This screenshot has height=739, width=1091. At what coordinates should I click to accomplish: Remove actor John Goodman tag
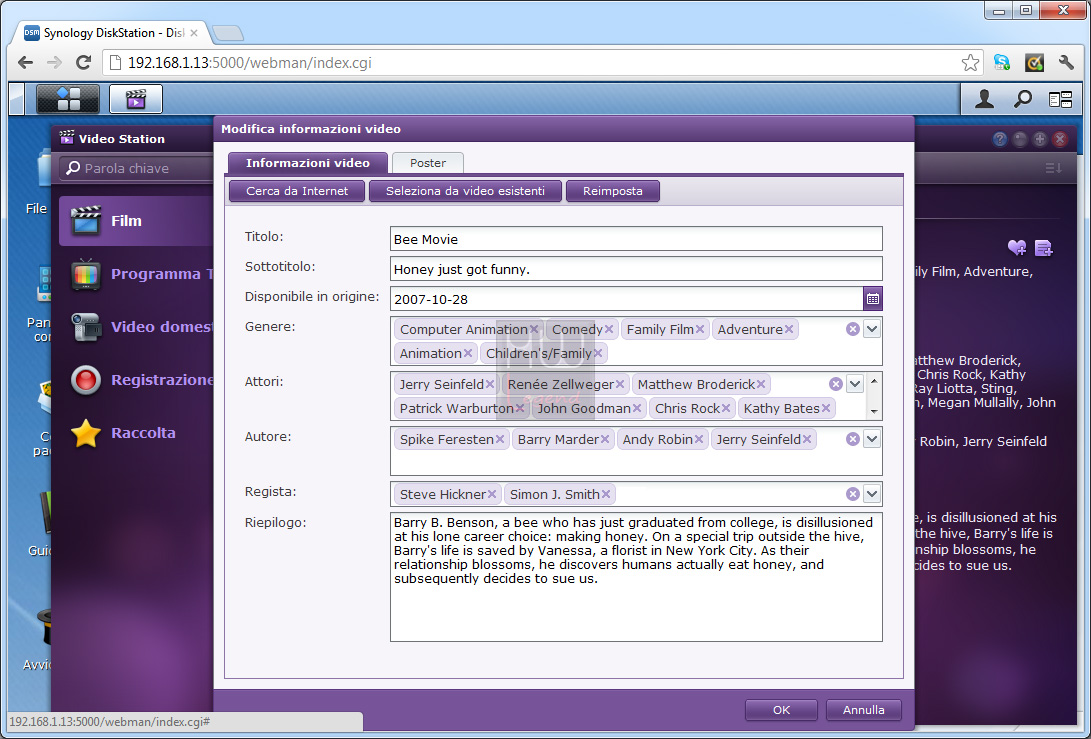[x=637, y=408]
